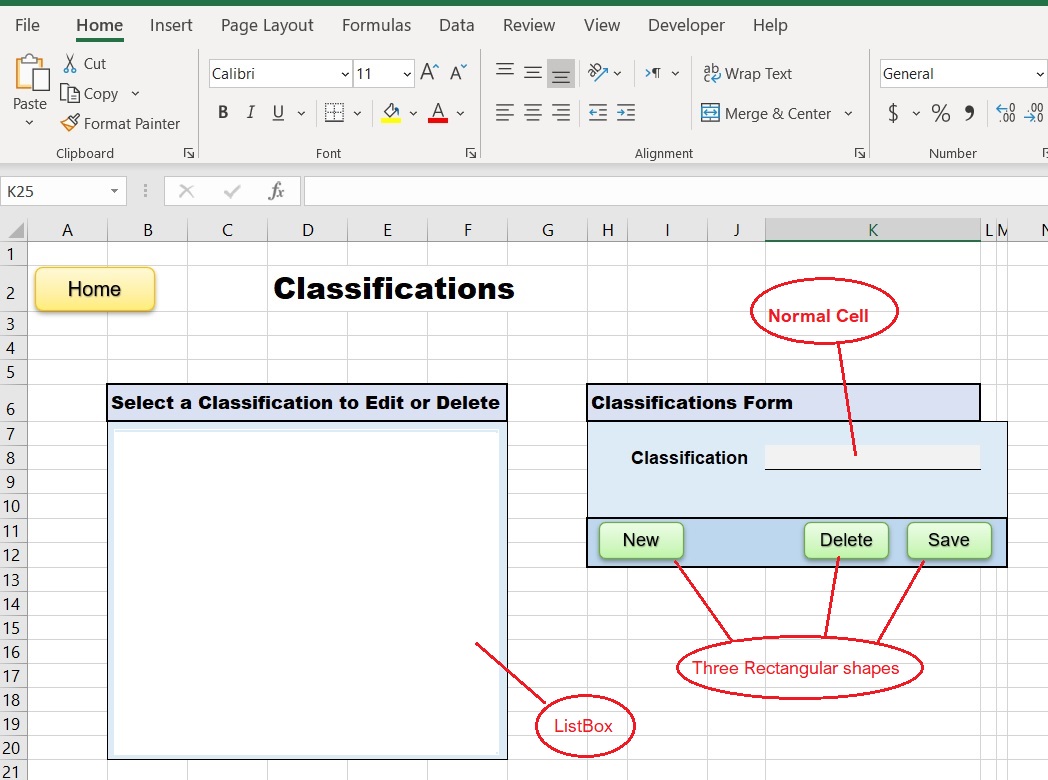Cut the selection with the scissors icon
This screenshot has width=1048, height=780.
tap(70, 63)
